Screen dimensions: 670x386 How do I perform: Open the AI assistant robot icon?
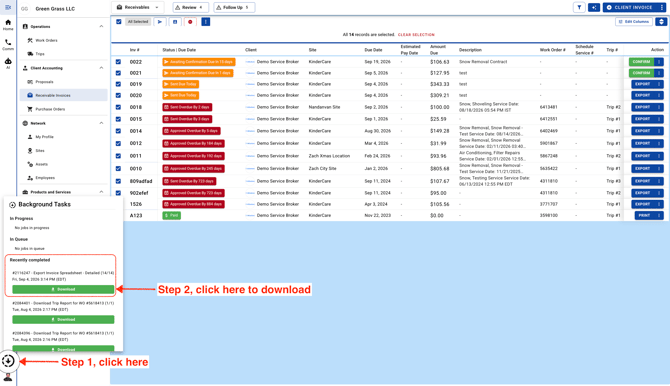tap(8, 63)
